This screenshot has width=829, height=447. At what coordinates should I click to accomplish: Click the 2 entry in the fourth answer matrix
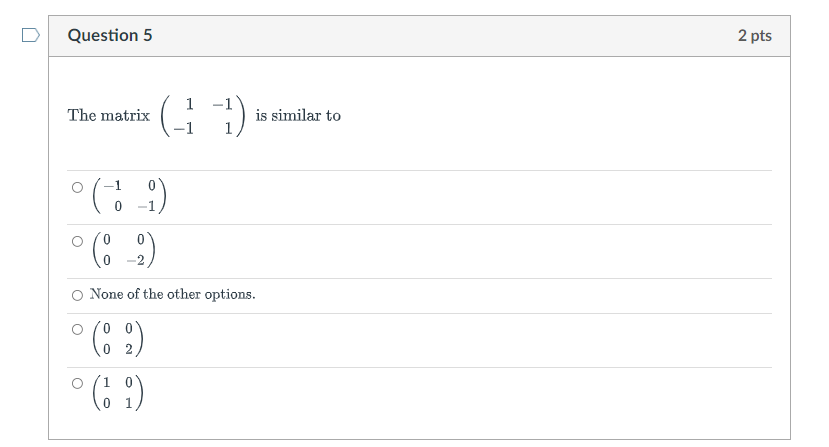click(129, 349)
